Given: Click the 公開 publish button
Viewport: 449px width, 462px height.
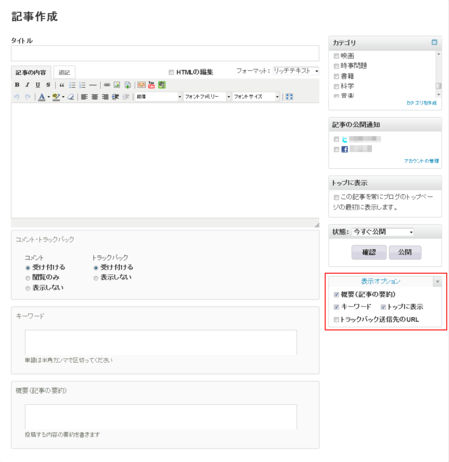Looking at the screenshot, I should pos(405,252).
